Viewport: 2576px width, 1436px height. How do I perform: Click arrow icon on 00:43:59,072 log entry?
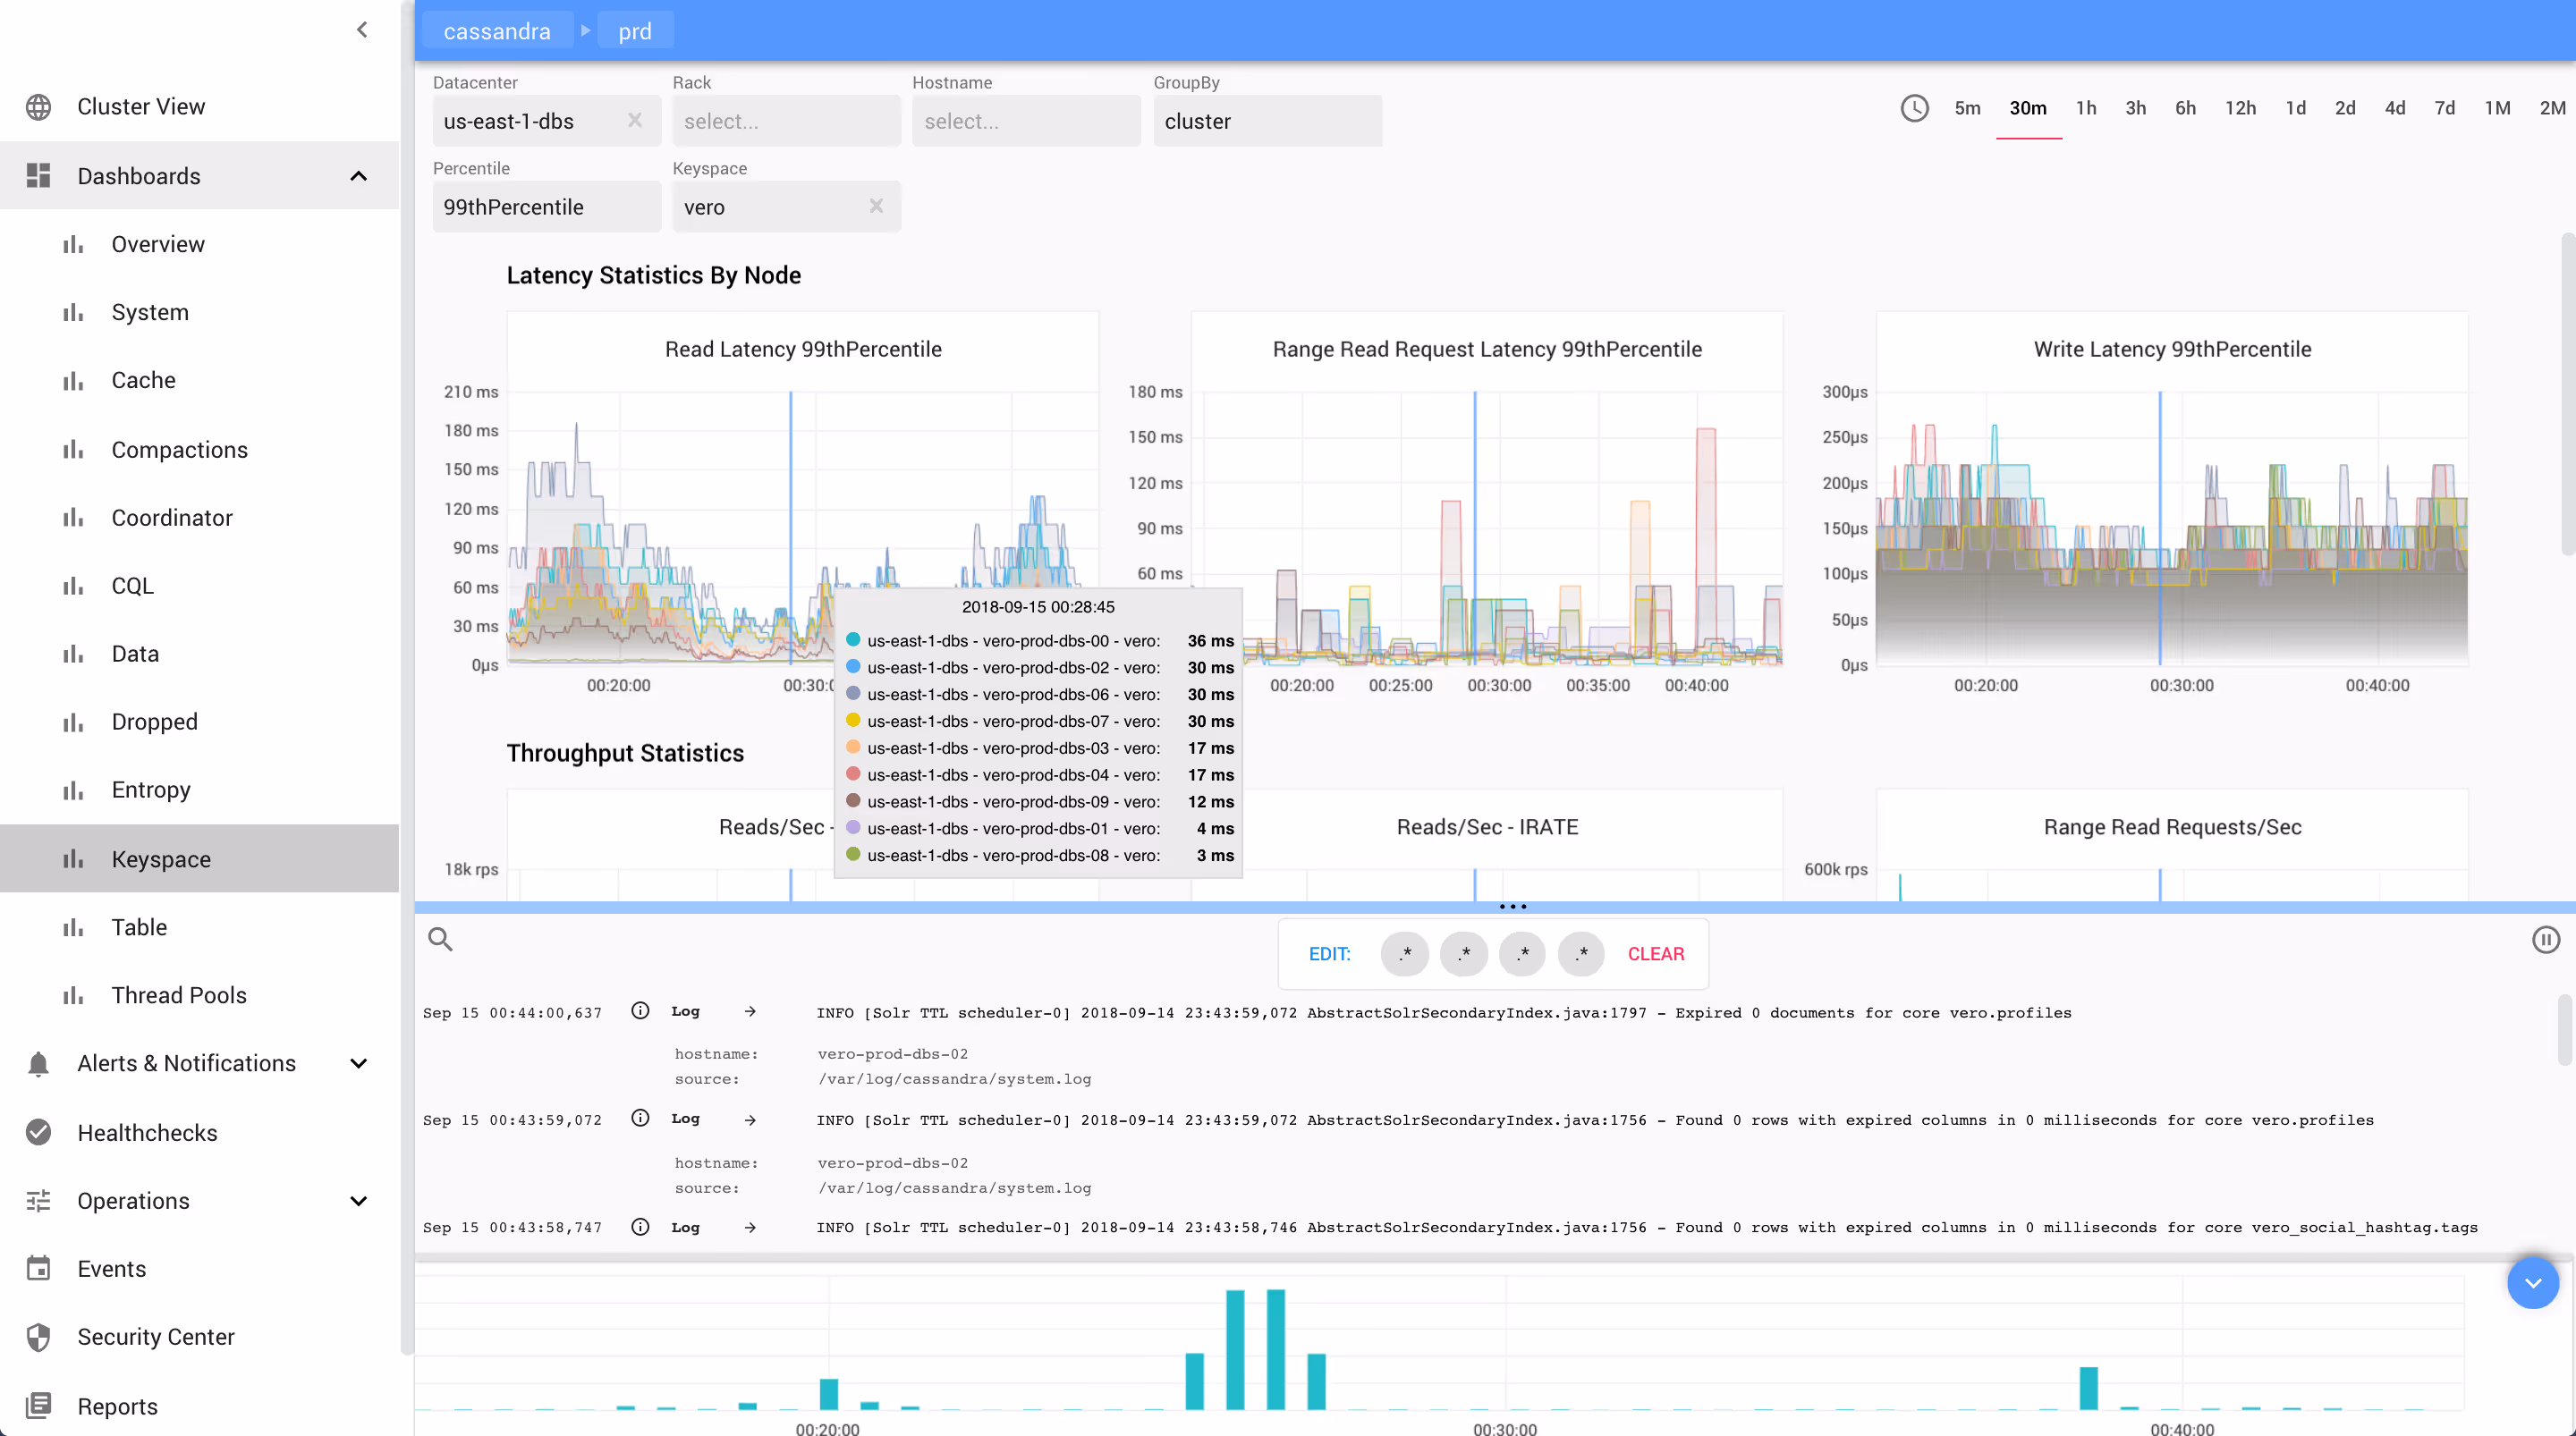[750, 1119]
